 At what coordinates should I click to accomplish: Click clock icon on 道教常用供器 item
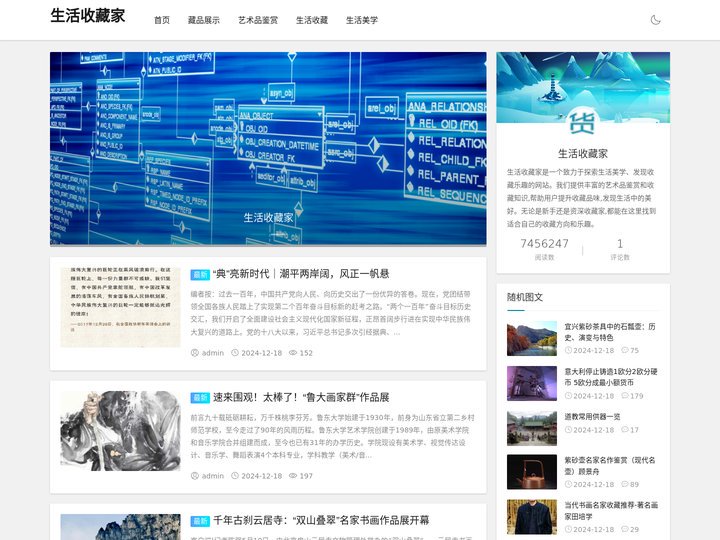[568, 430]
